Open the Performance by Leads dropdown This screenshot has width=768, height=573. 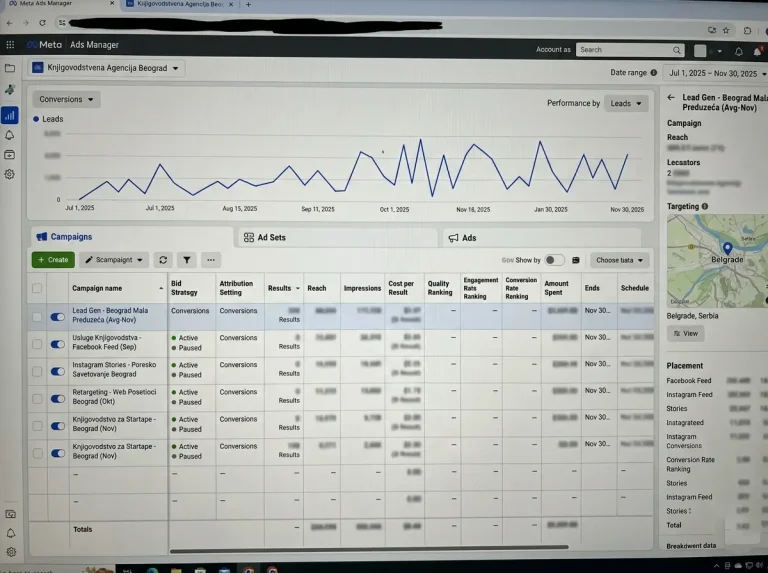[626, 103]
